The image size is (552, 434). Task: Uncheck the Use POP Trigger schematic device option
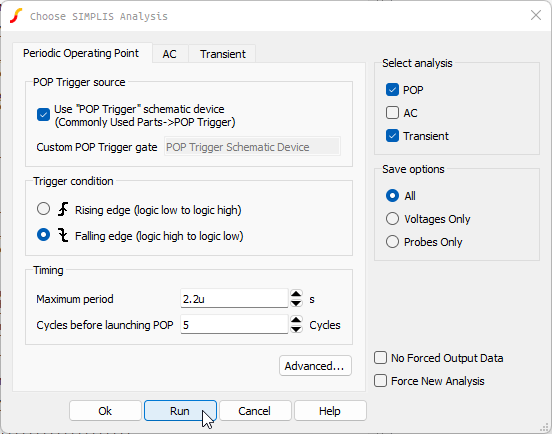click(x=43, y=115)
